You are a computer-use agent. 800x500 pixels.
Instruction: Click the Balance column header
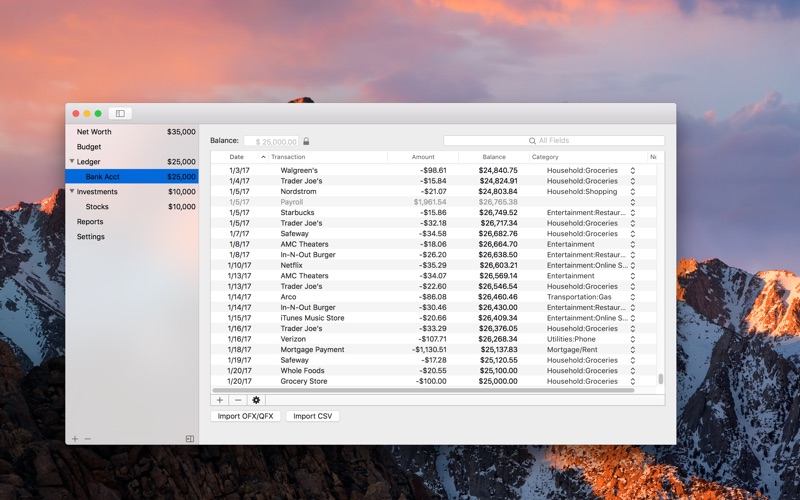(494, 157)
